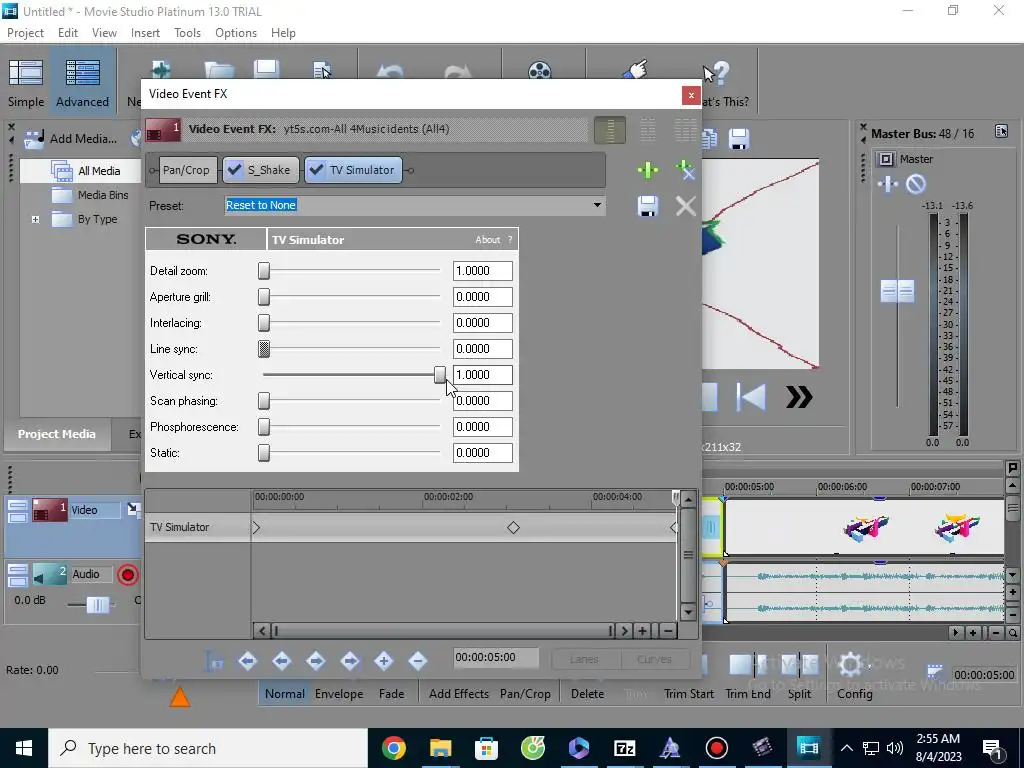Close the Video Event FX dialog

tap(691, 95)
